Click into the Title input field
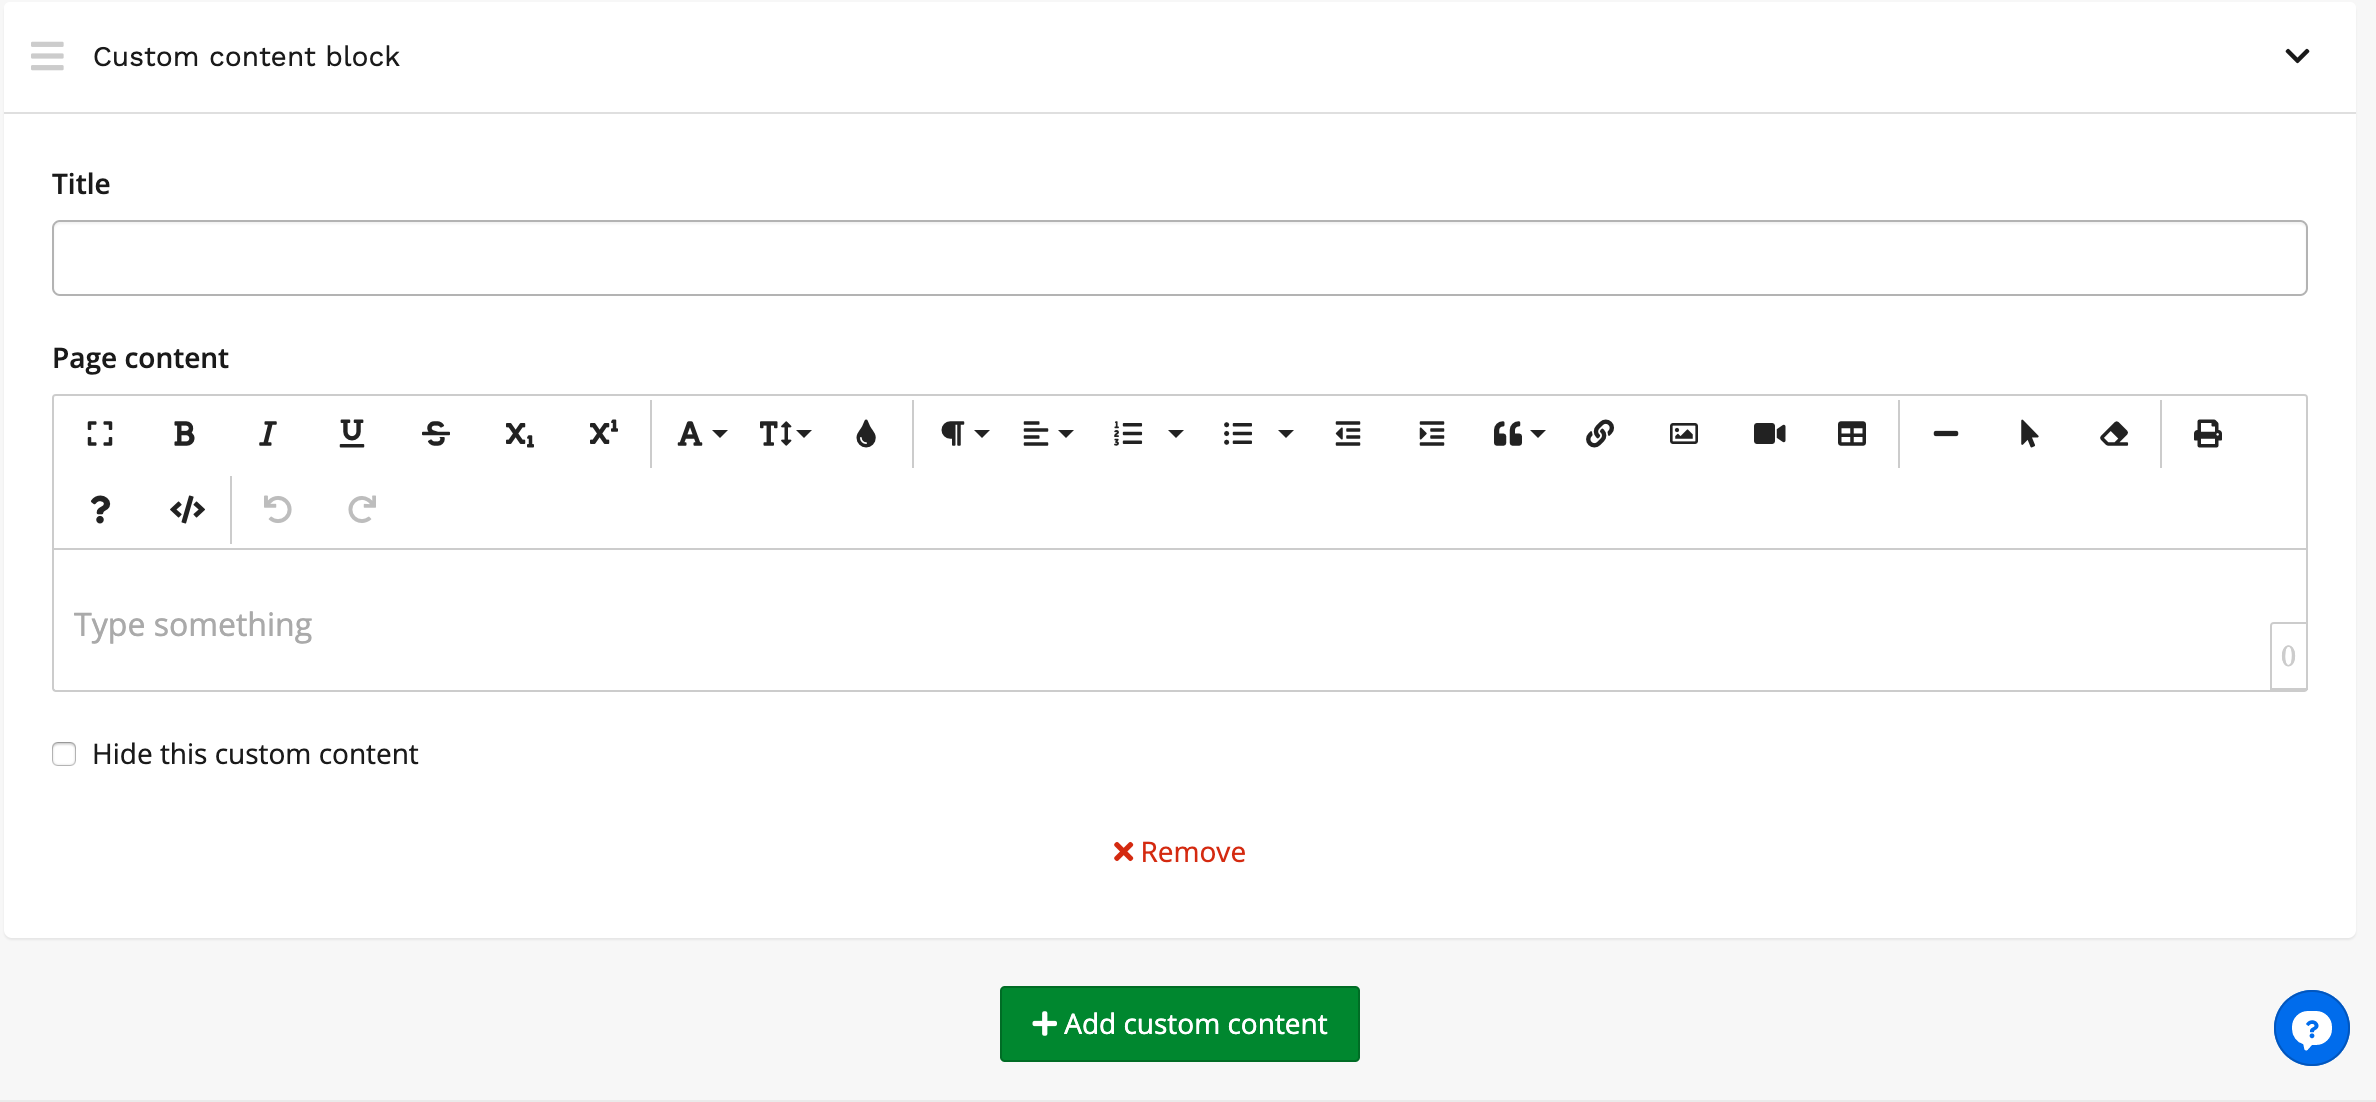This screenshot has width=2376, height=1102. tap(1180, 258)
